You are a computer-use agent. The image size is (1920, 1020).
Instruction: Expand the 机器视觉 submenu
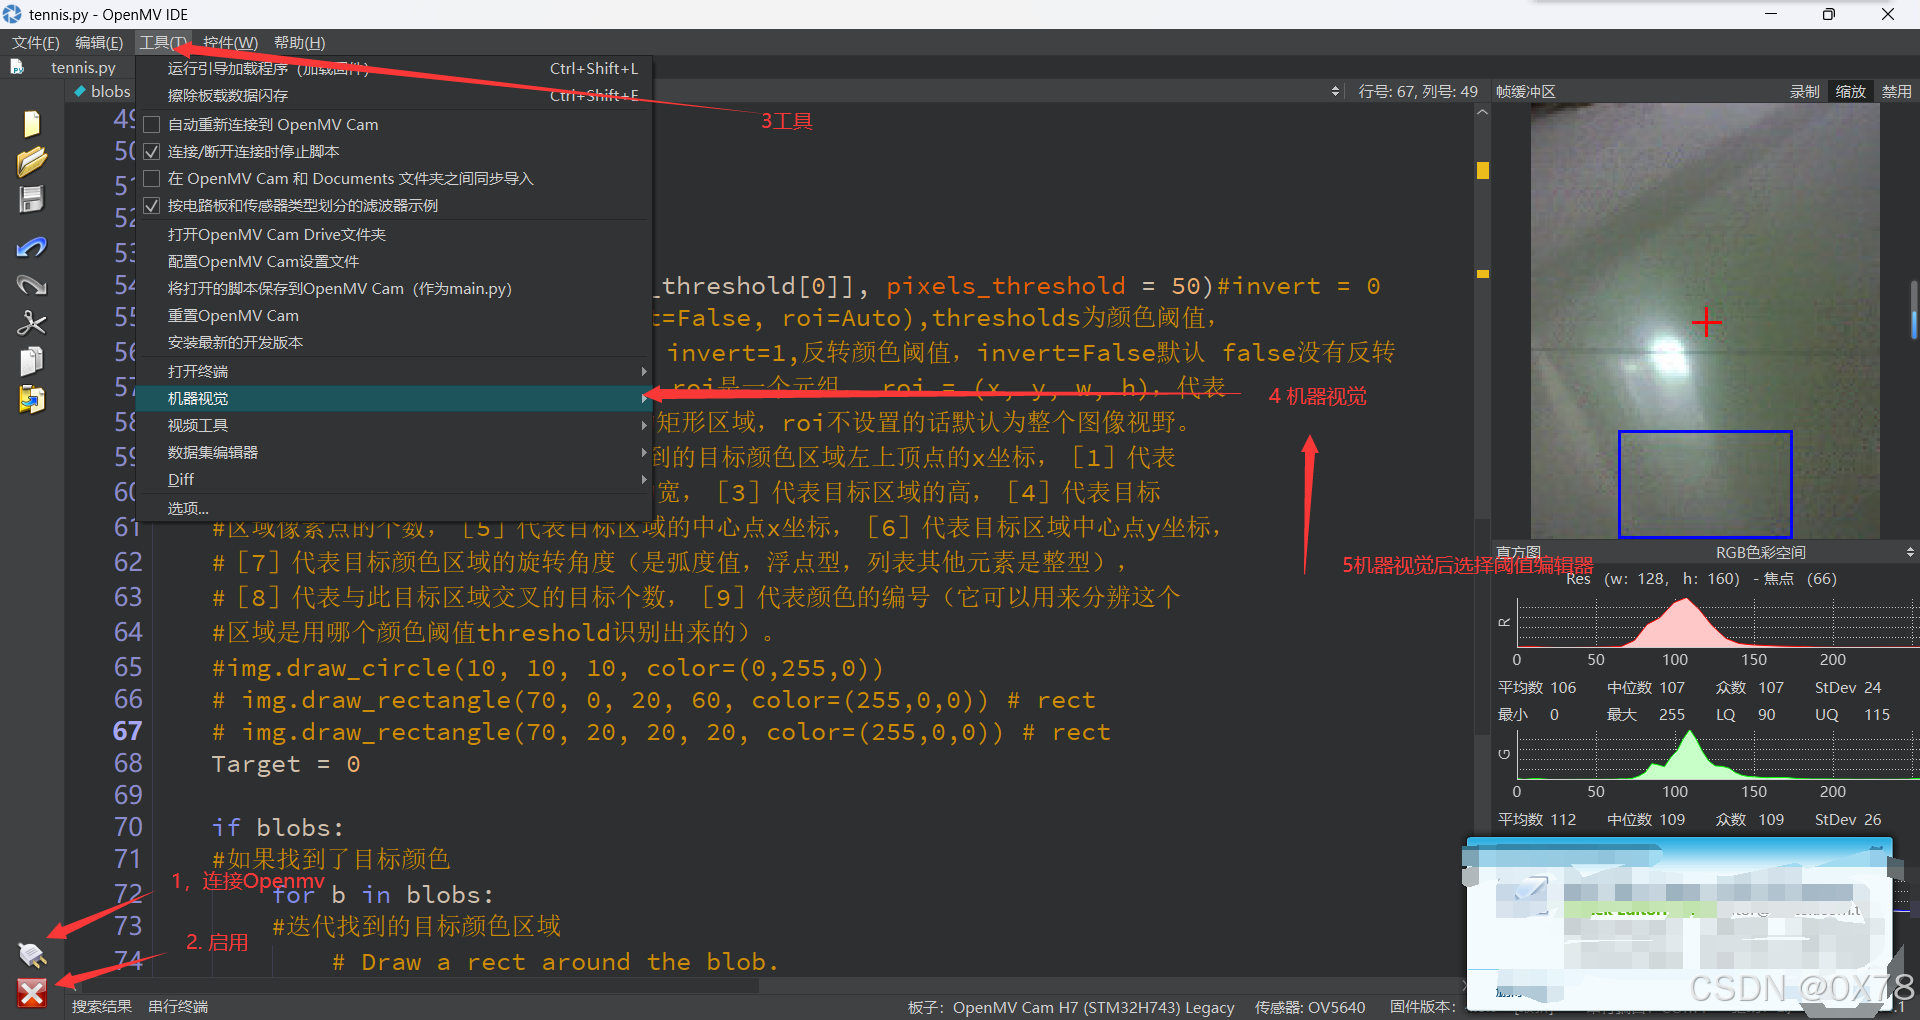(394, 398)
